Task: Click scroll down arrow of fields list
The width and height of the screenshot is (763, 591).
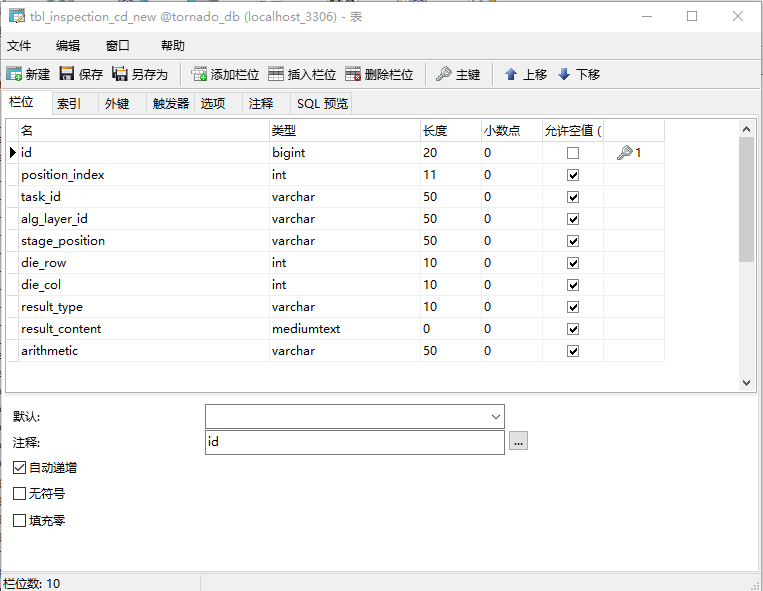Action: (x=746, y=382)
